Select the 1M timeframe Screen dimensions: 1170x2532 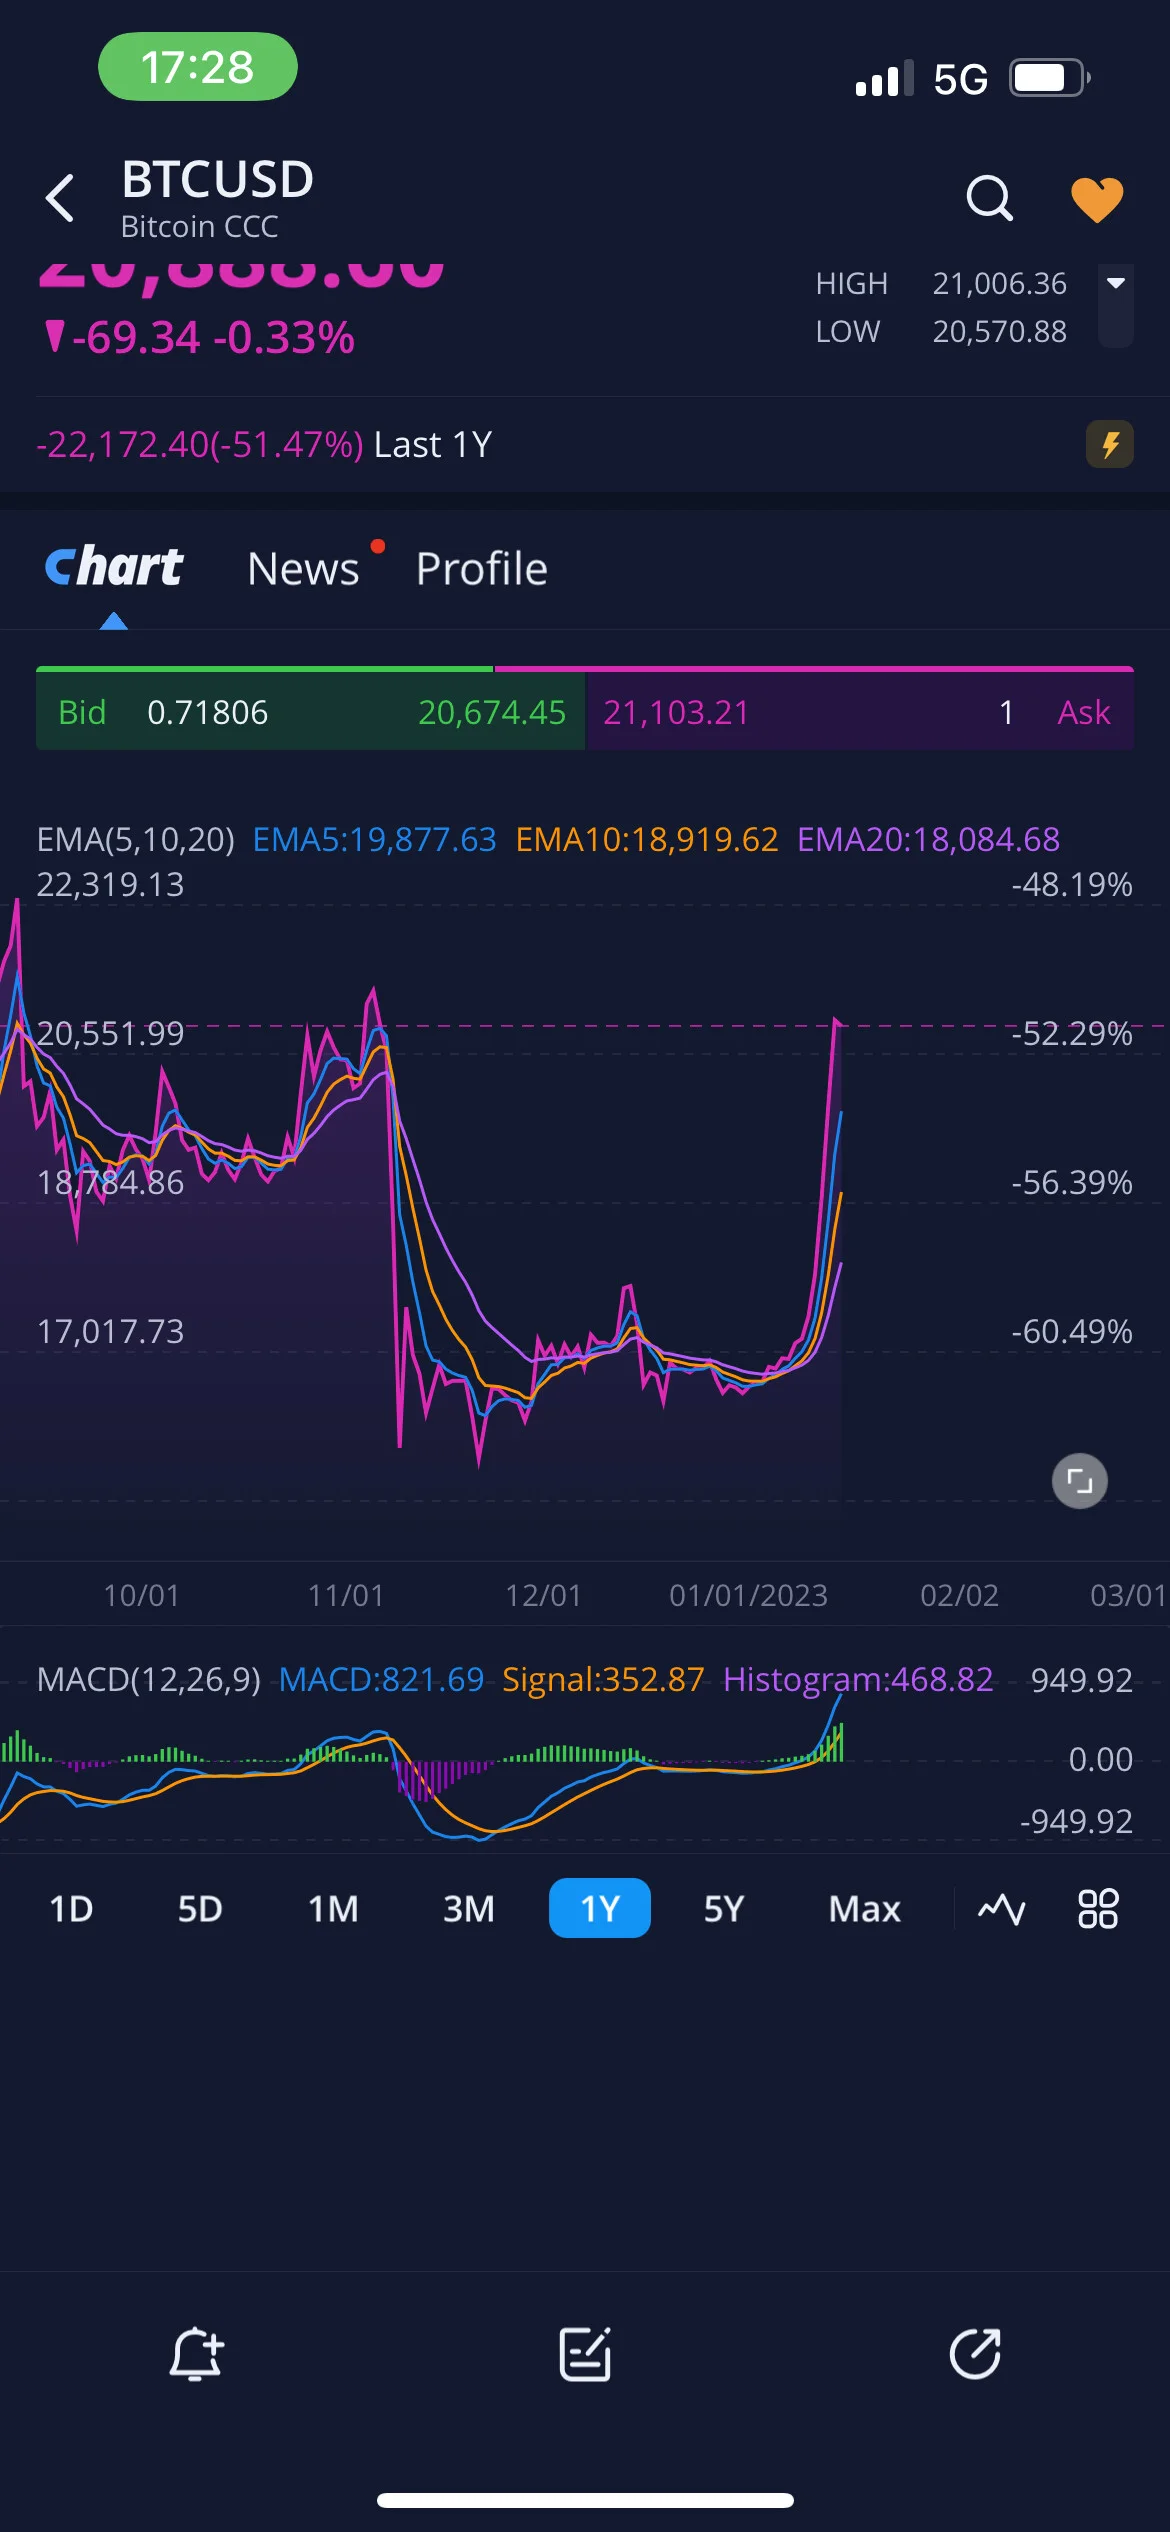click(x=333, y=1908)
